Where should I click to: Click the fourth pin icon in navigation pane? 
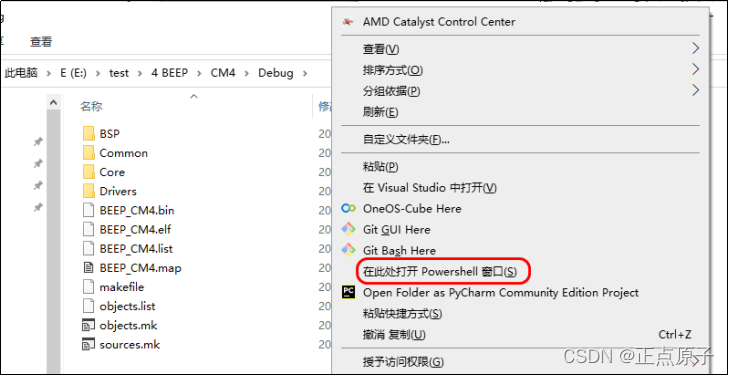pyautogui.click(x=38, y=207)
